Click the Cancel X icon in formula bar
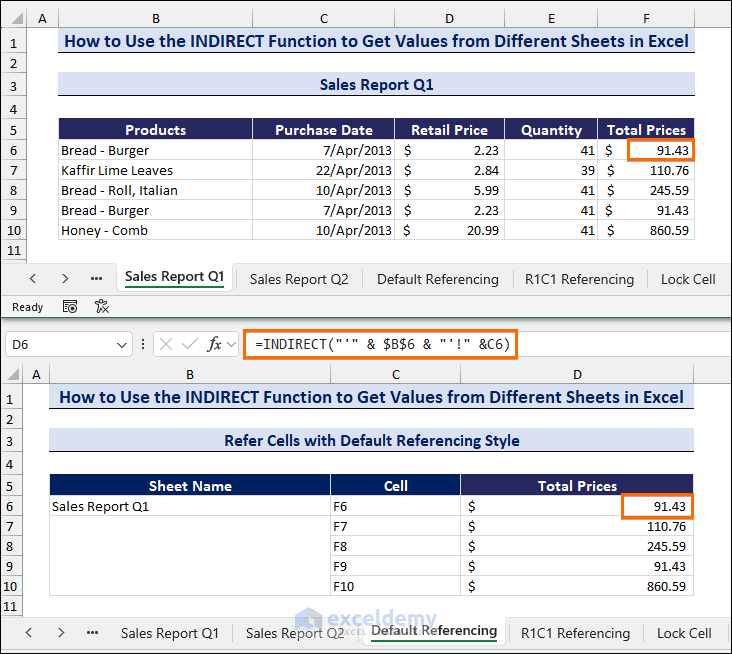Viewport: 732px width, 654px height. coord(166,344)
